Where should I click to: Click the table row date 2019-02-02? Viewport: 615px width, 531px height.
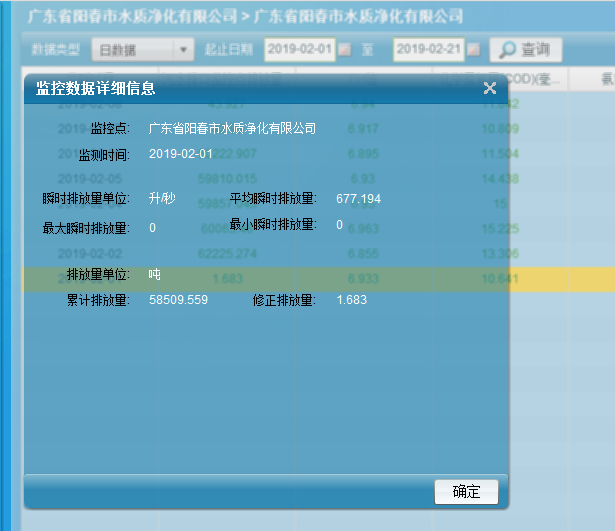tap(90, 254)
